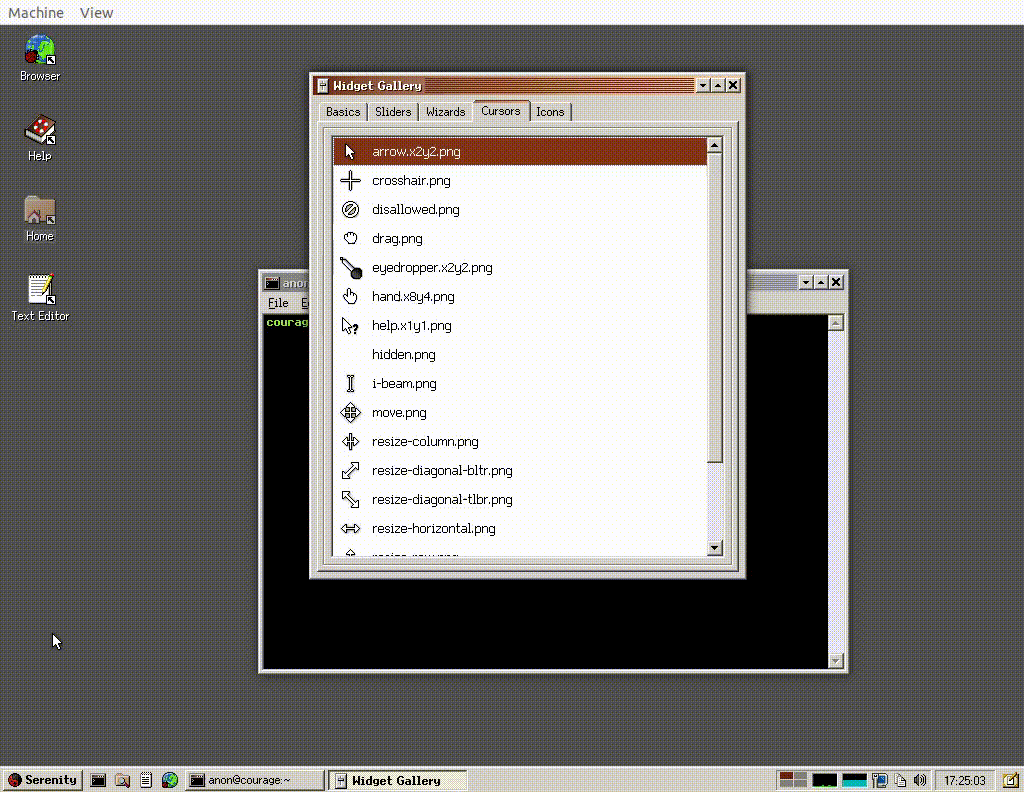Open the Text Editor from the desktop
The height and width of the screenshot is (792, 1024).
[39, 289]
